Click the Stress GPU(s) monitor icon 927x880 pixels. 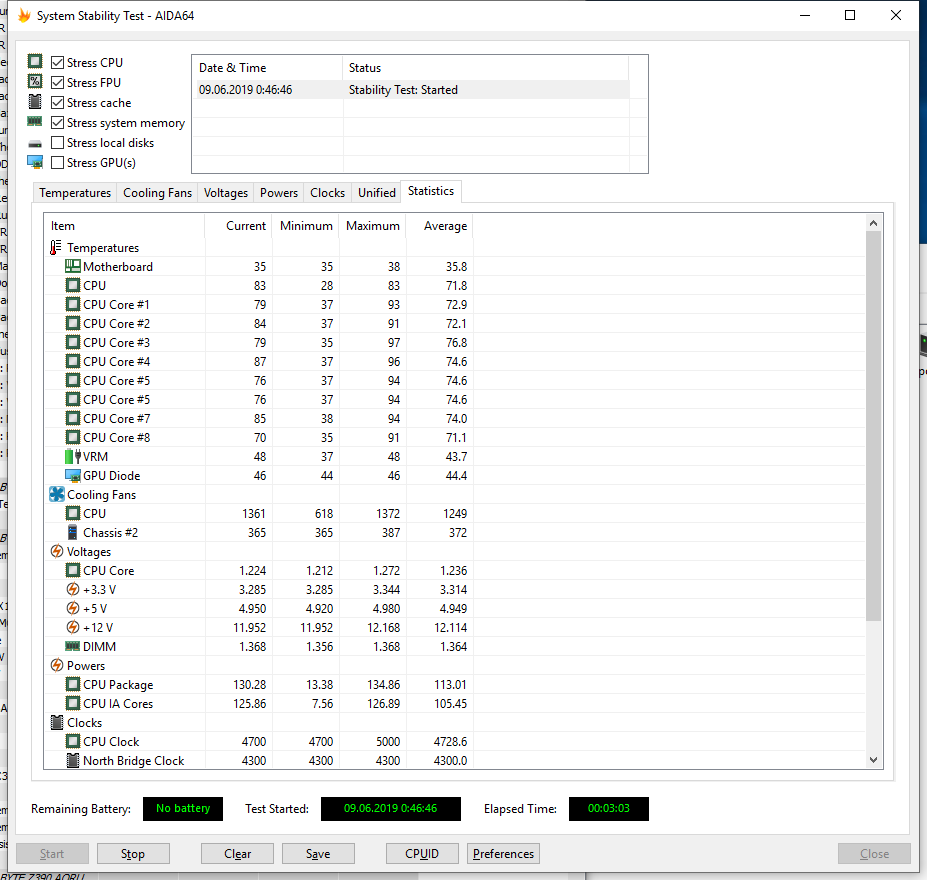click(x=35, y=162)
